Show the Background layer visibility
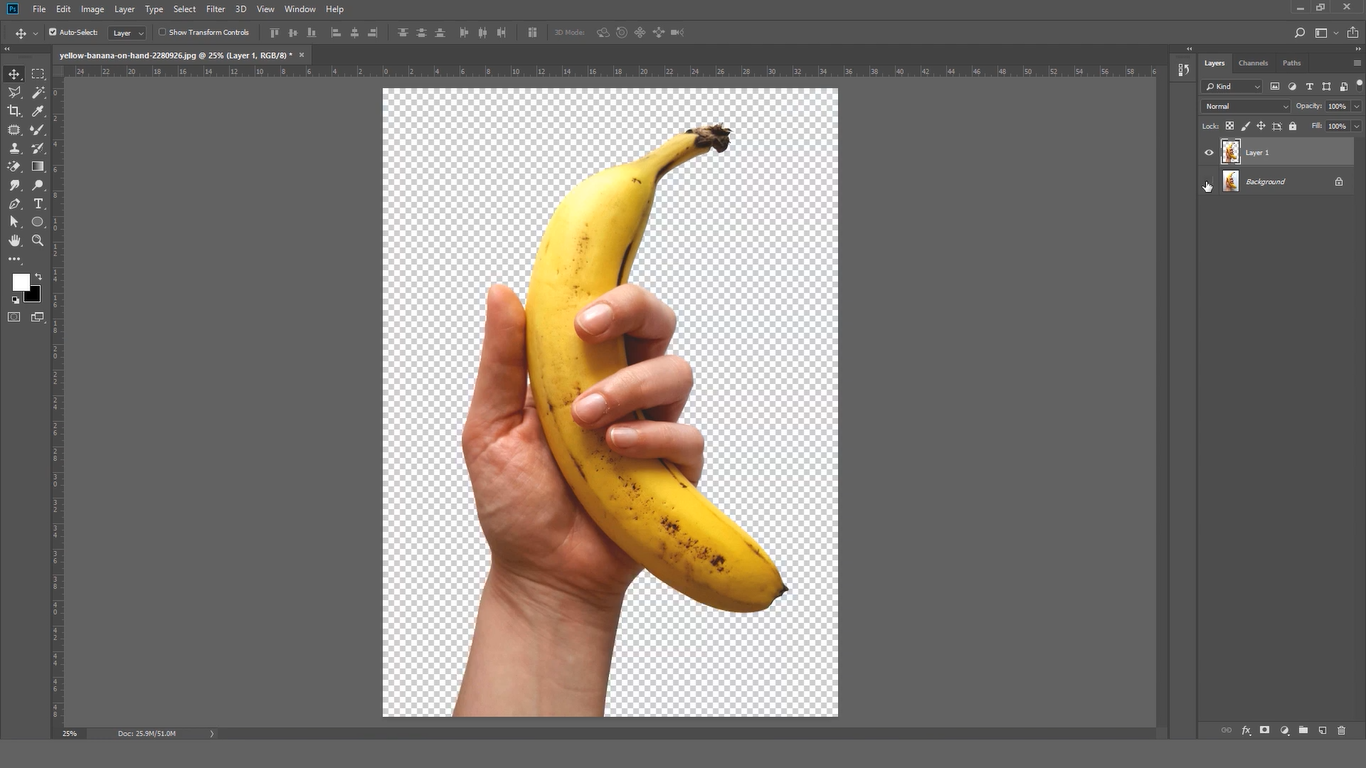 click(1207, 181)
